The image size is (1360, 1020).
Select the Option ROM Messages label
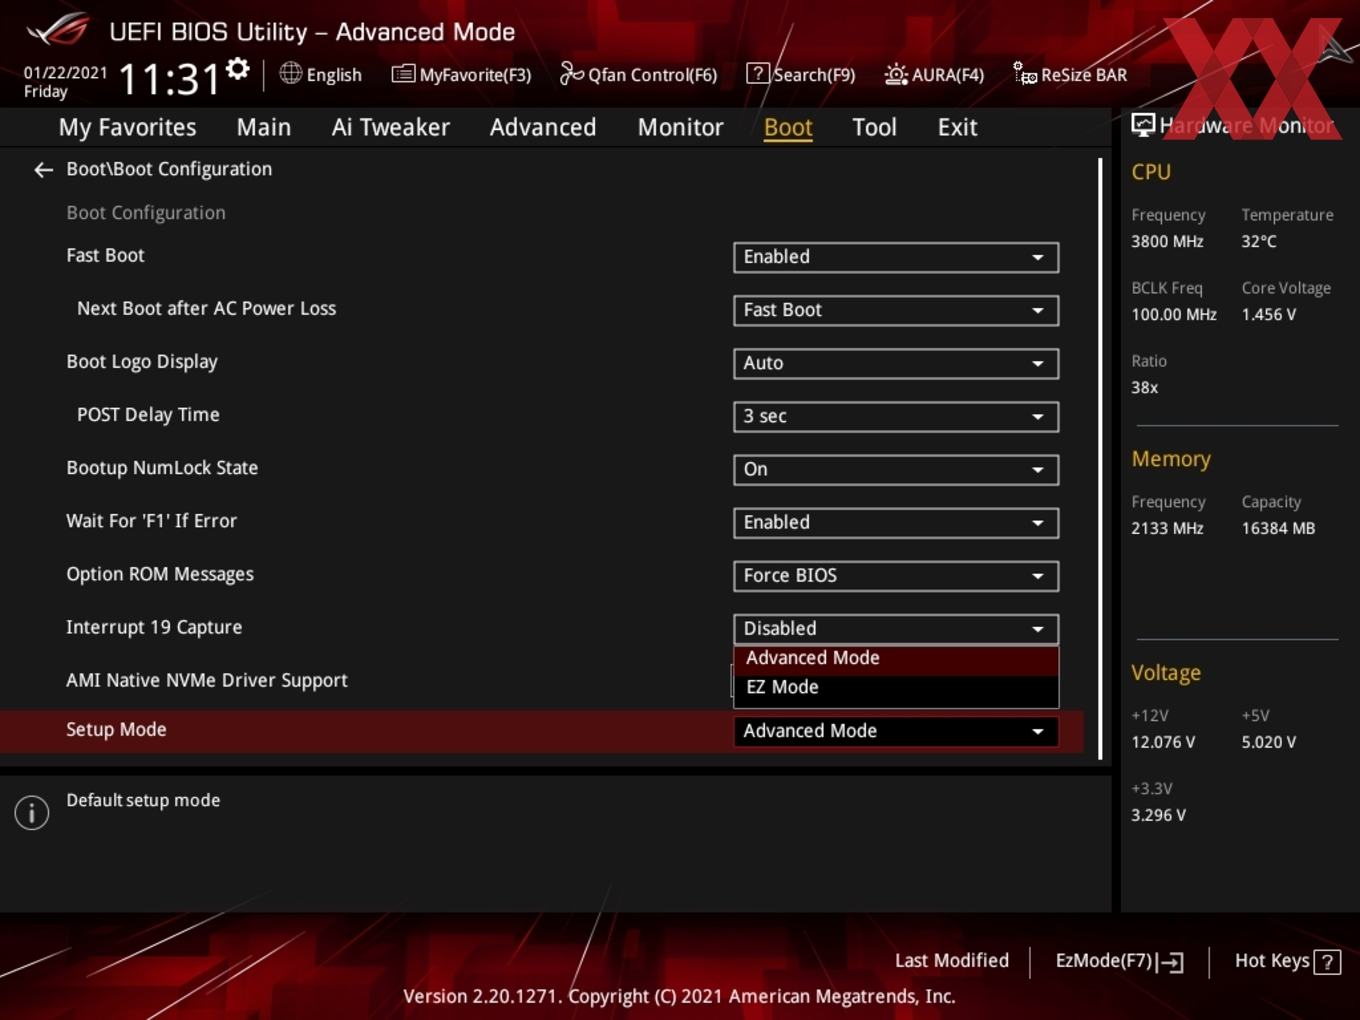(x=160, y=575)
